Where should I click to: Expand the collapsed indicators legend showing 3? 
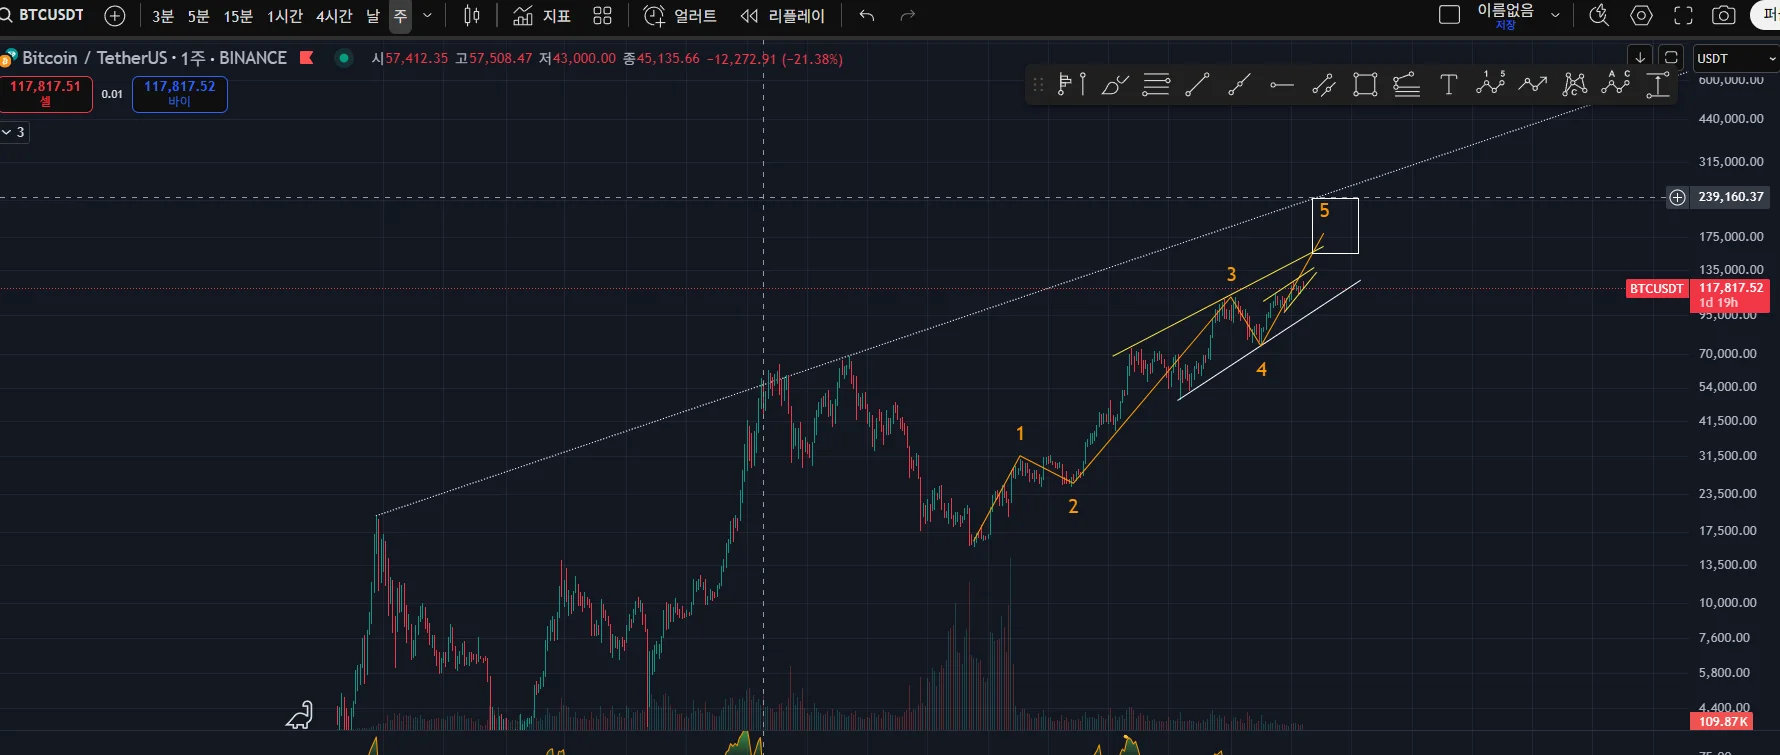(x=14, y=132)
